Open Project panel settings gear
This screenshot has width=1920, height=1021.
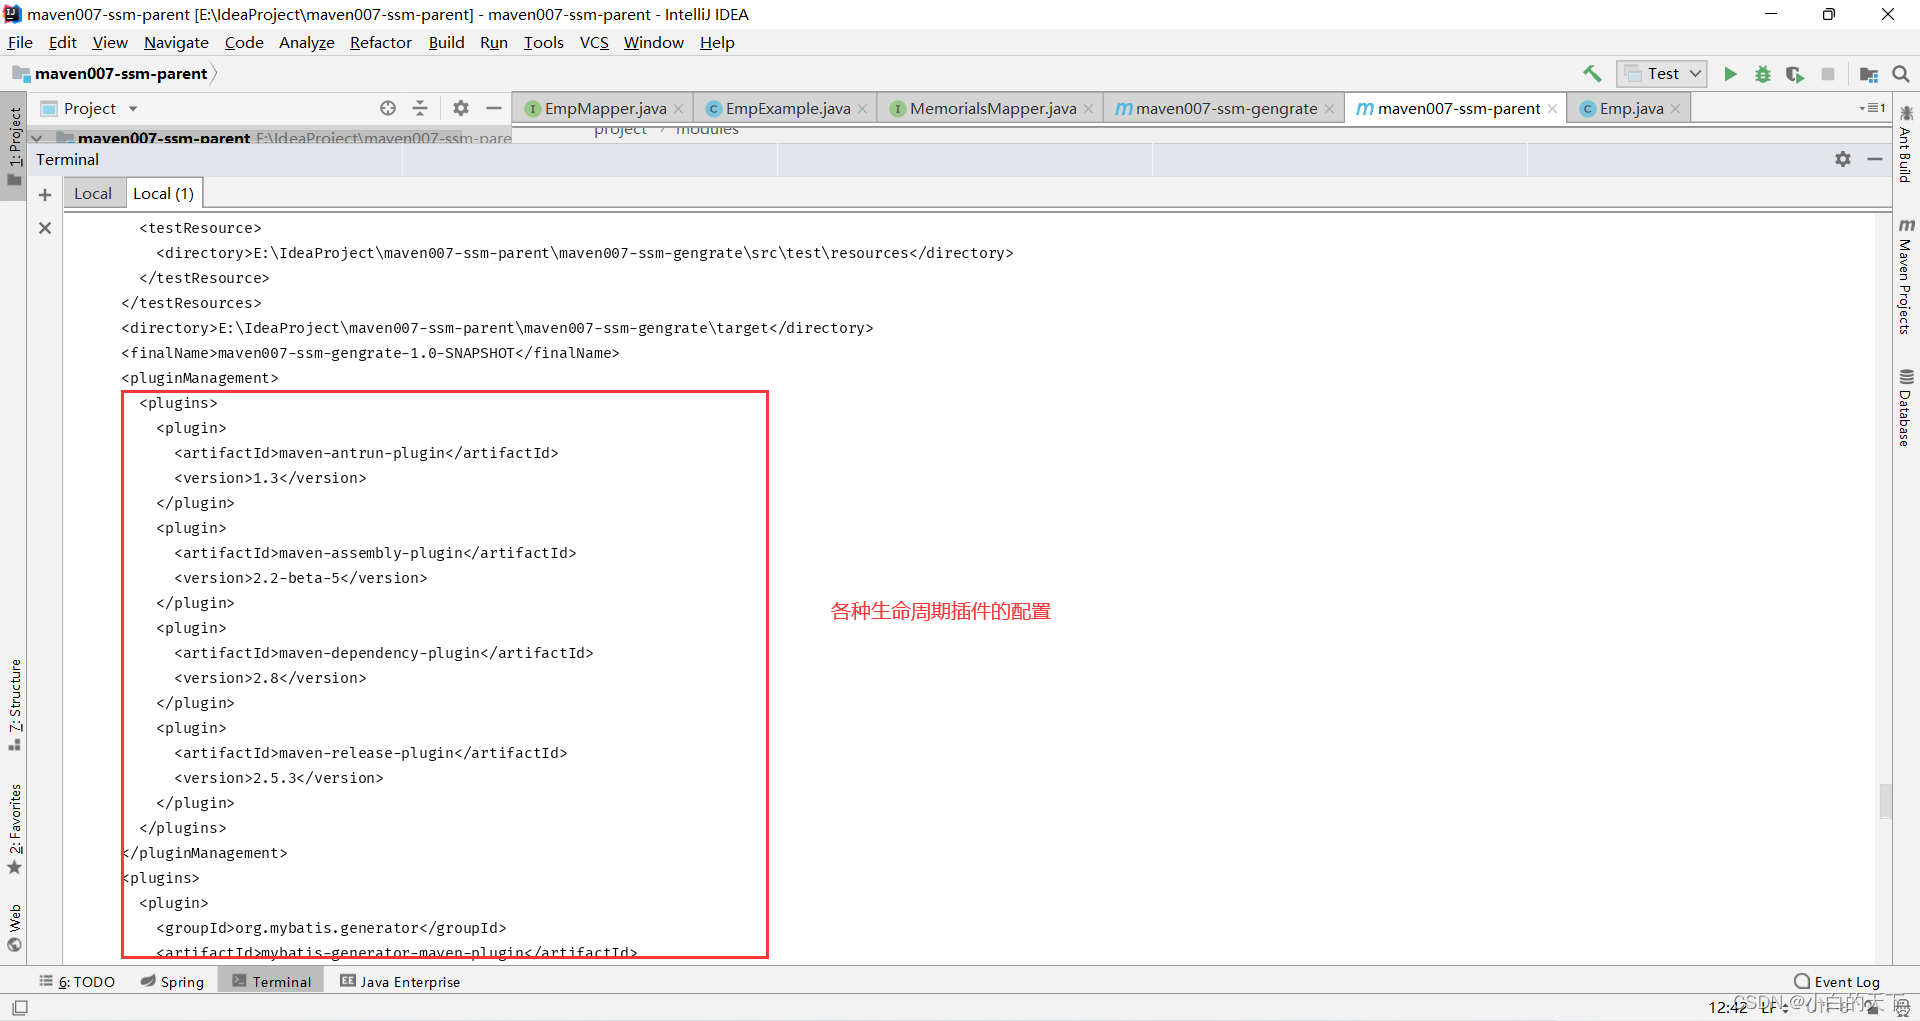point(461,108)
